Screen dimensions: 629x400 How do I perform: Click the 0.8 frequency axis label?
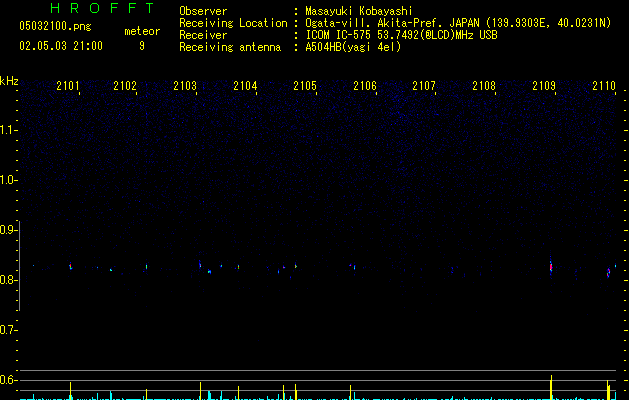click(x=8, y=280)
